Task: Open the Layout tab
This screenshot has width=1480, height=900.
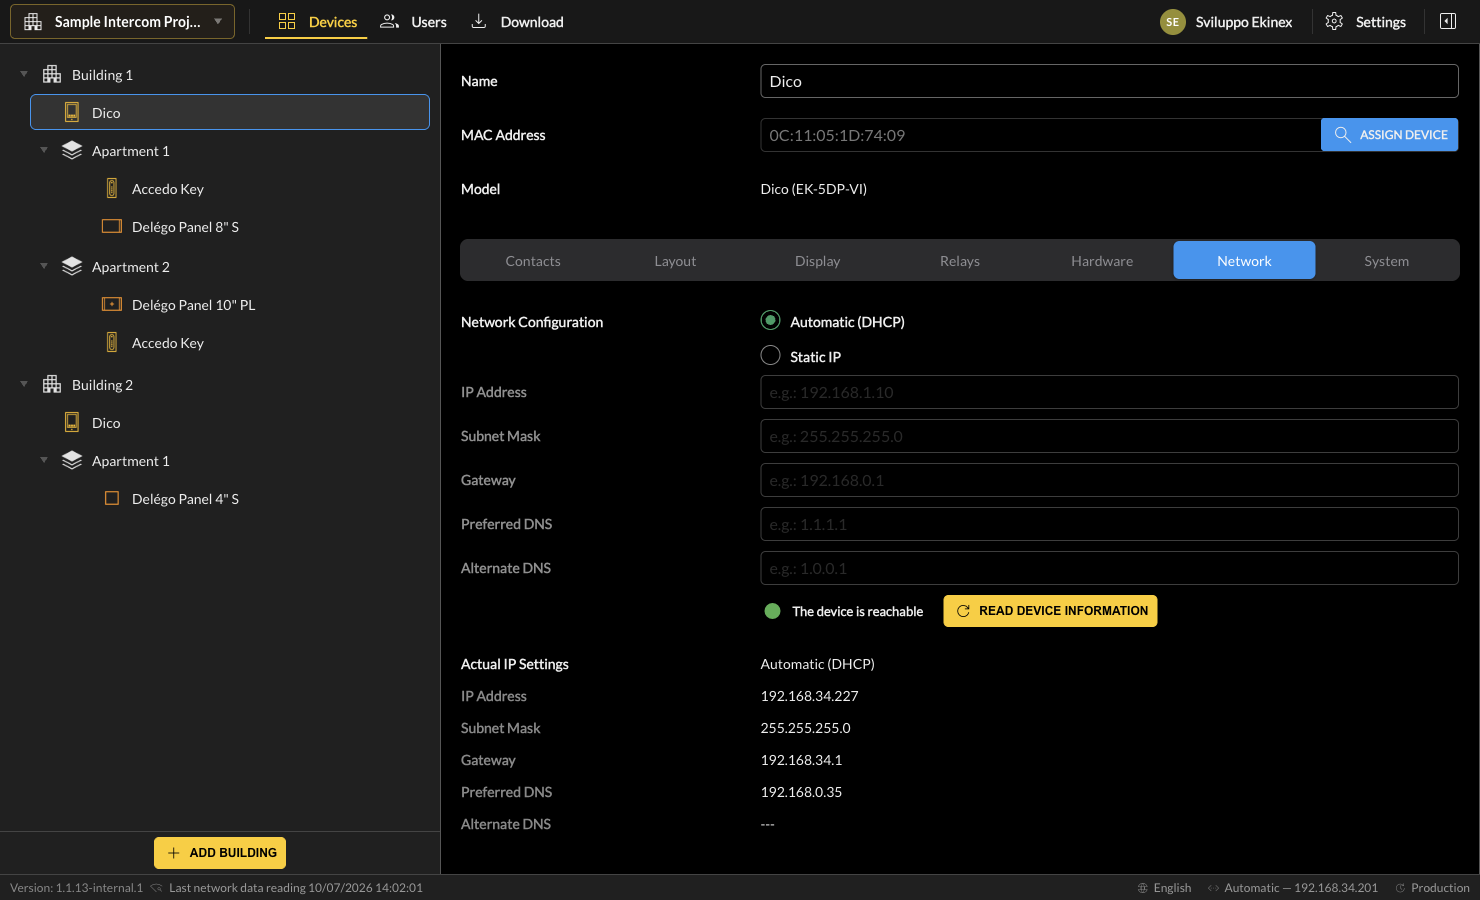Action: (675, 260)
